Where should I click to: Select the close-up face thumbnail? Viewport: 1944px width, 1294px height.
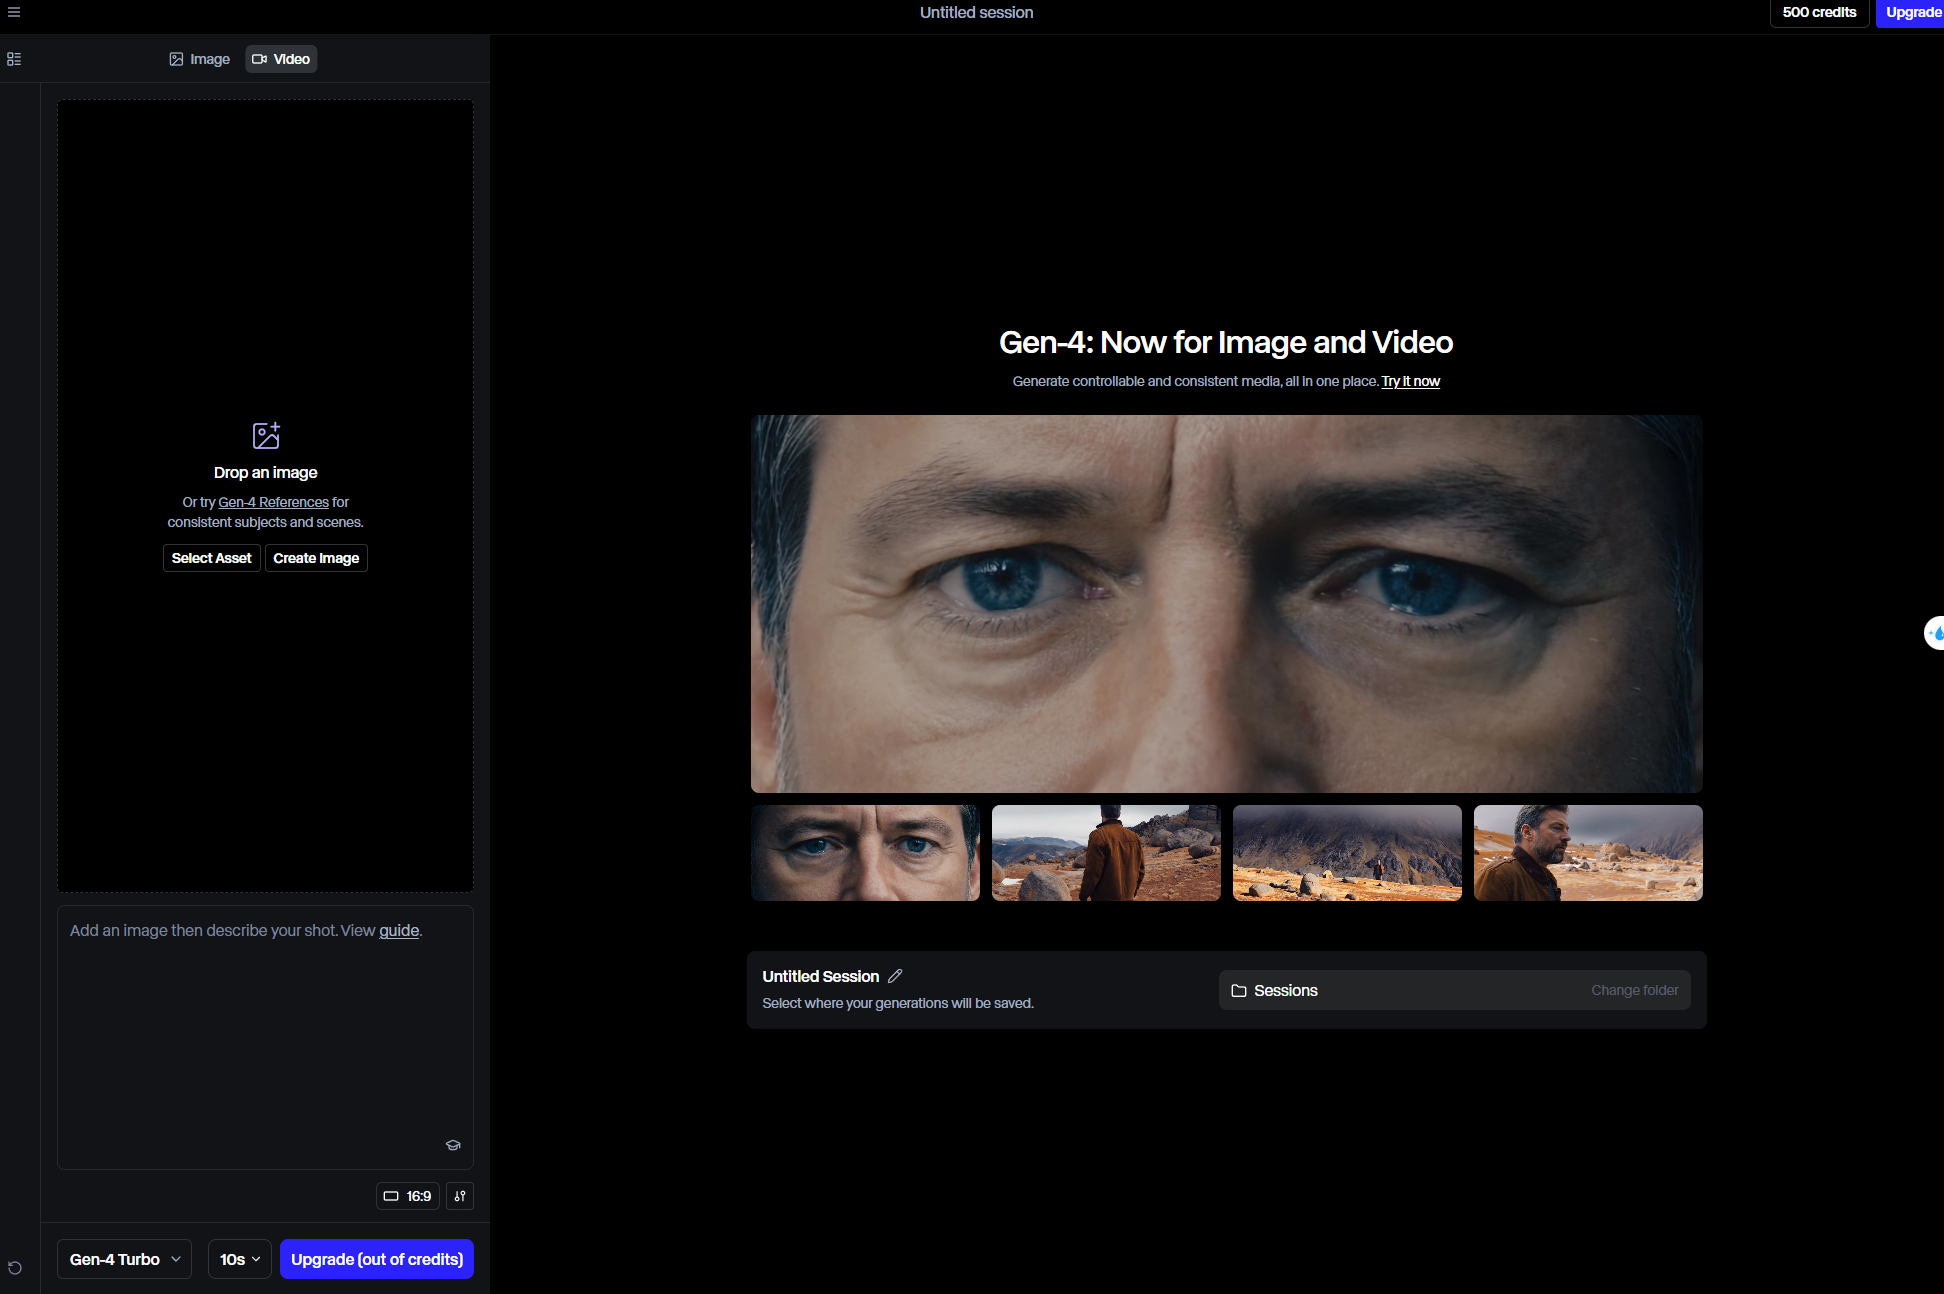click(x=865, y=853)
